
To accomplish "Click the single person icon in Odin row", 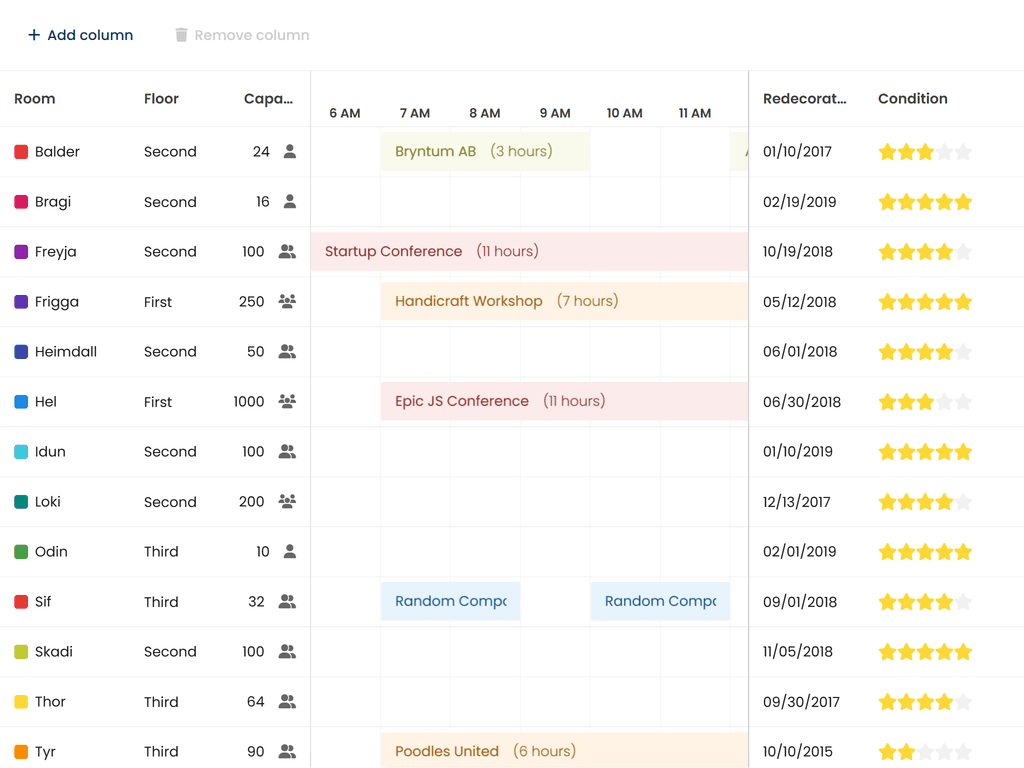I will click(290, 552).
